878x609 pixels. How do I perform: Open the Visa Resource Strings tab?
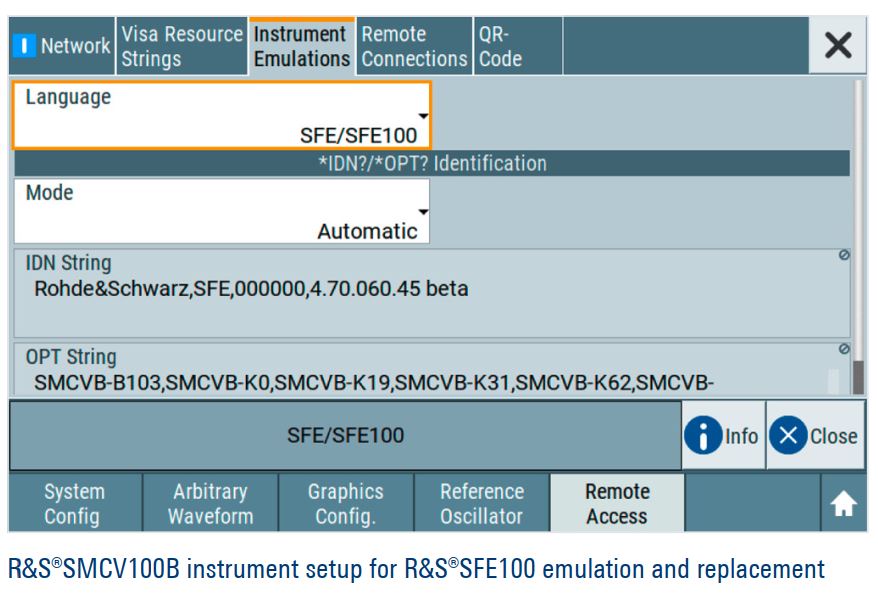tap(181, 45)
